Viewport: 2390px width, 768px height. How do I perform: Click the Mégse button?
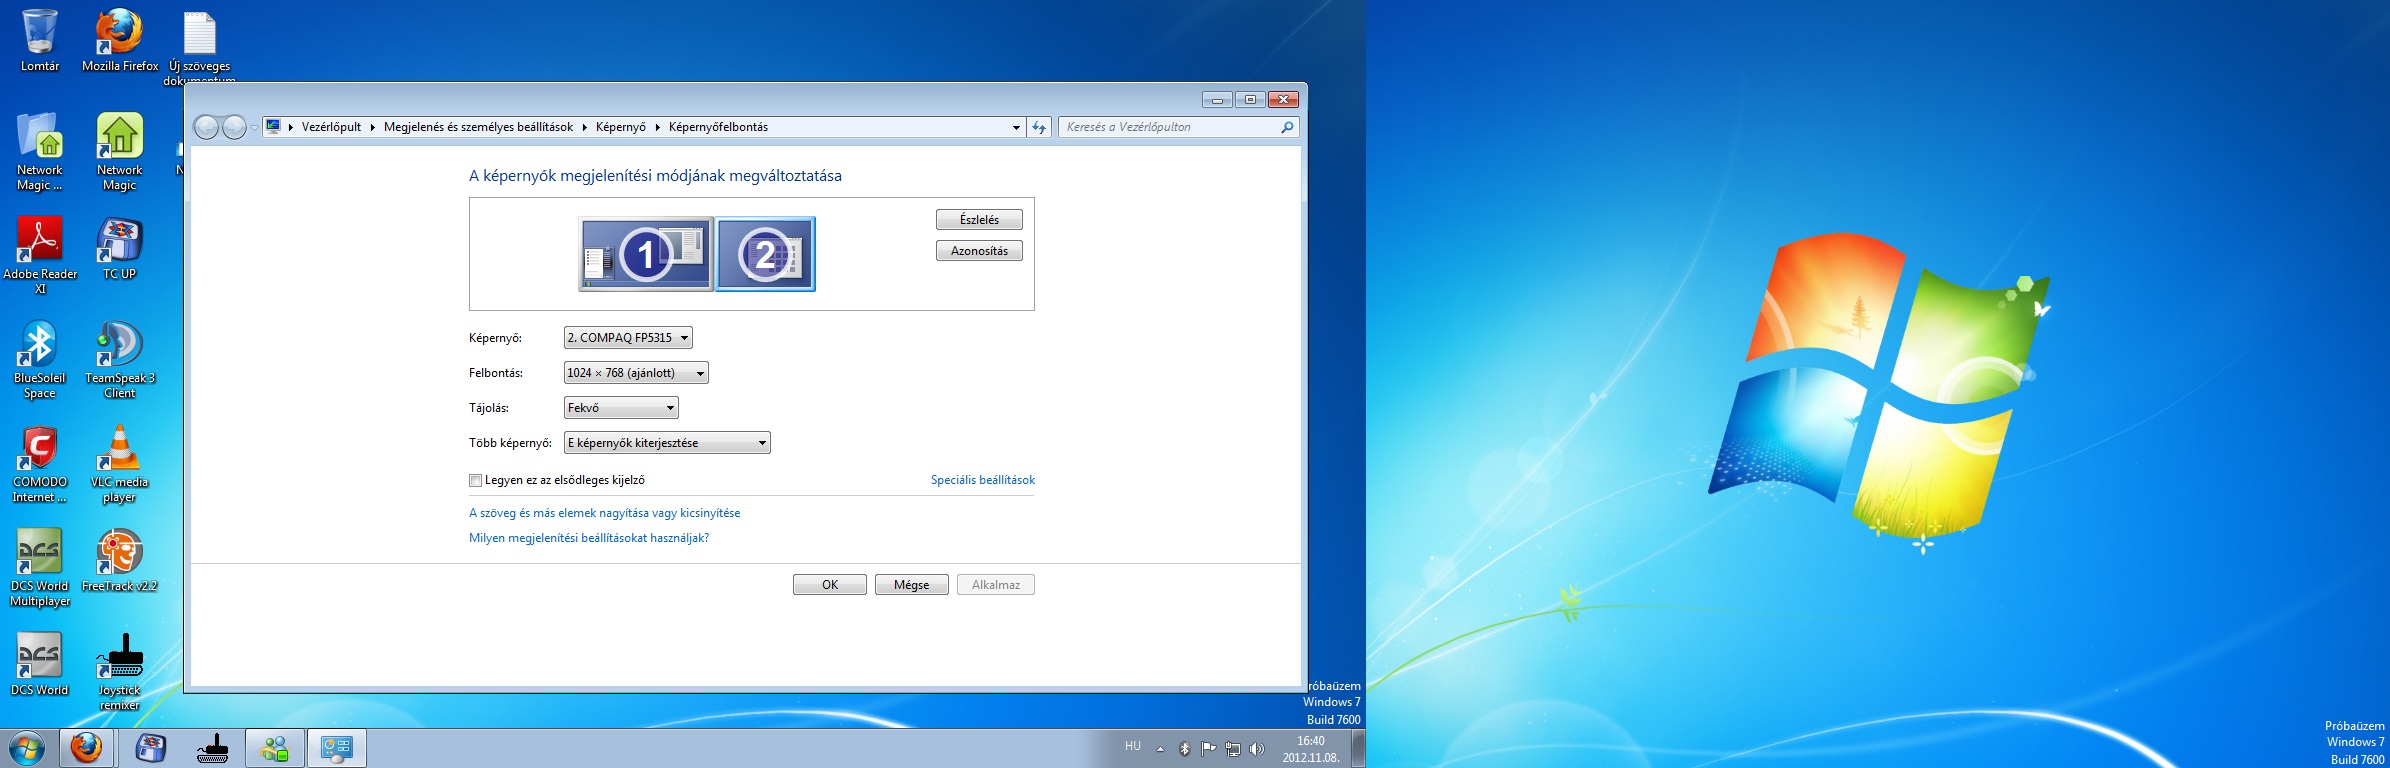pyautogui.click(x=912, y=585)
